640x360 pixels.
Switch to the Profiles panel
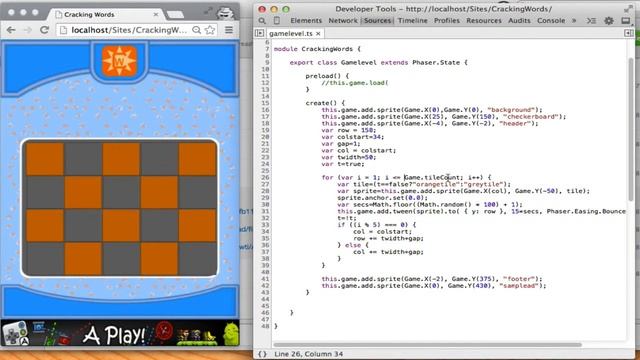pyautogui.click(x=447, y=20)
